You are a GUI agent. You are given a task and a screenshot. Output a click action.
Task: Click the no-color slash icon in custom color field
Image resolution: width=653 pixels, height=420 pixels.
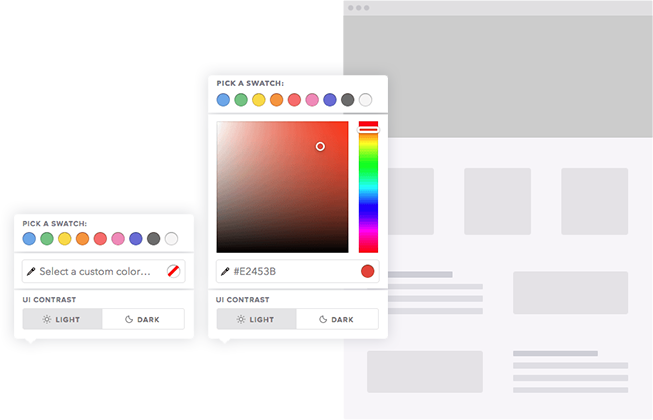click(174, 271)
